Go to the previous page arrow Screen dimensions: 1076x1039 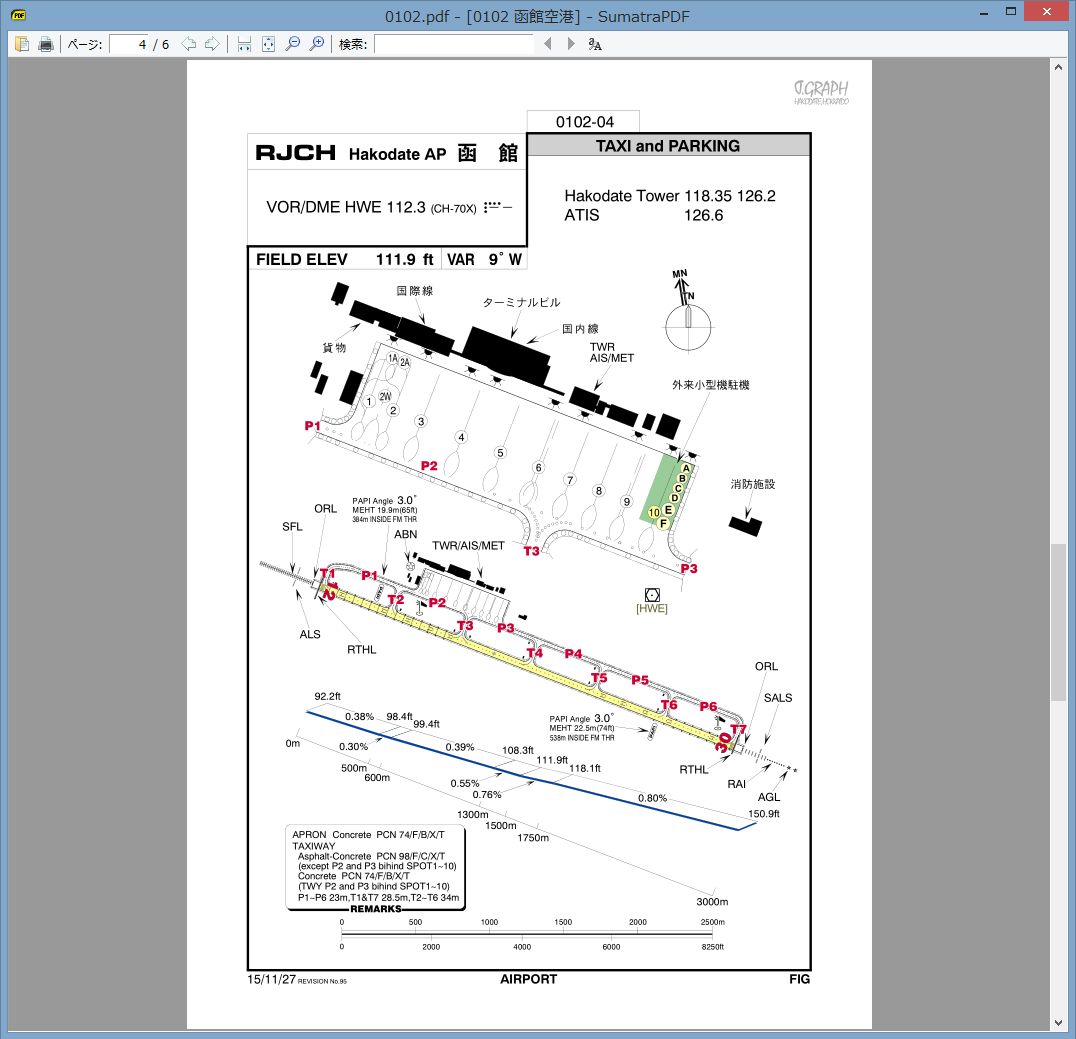[x=188, y=44]
